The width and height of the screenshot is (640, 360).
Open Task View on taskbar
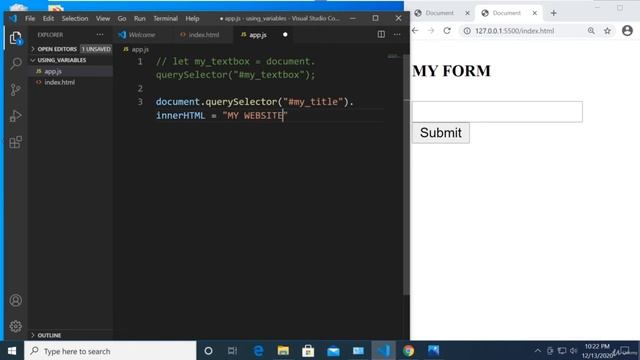click(x=232, y=351)
